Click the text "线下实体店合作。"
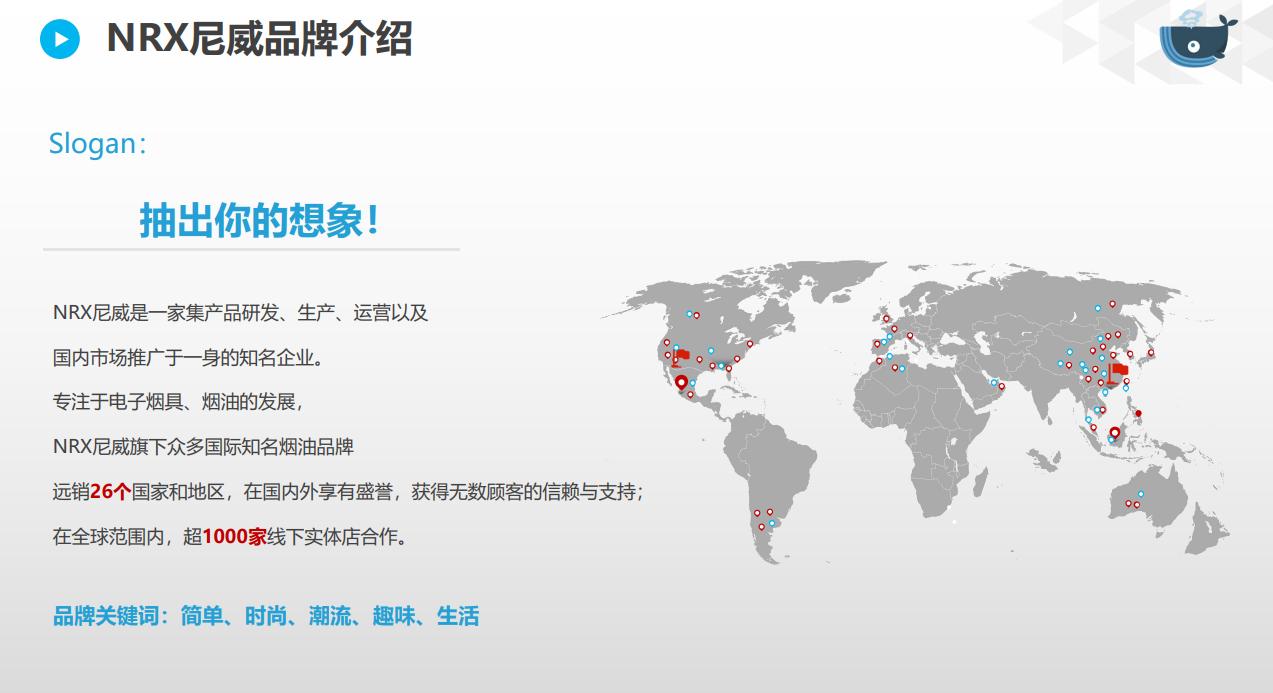The image size is (1273, 693). tap(337, 537)
